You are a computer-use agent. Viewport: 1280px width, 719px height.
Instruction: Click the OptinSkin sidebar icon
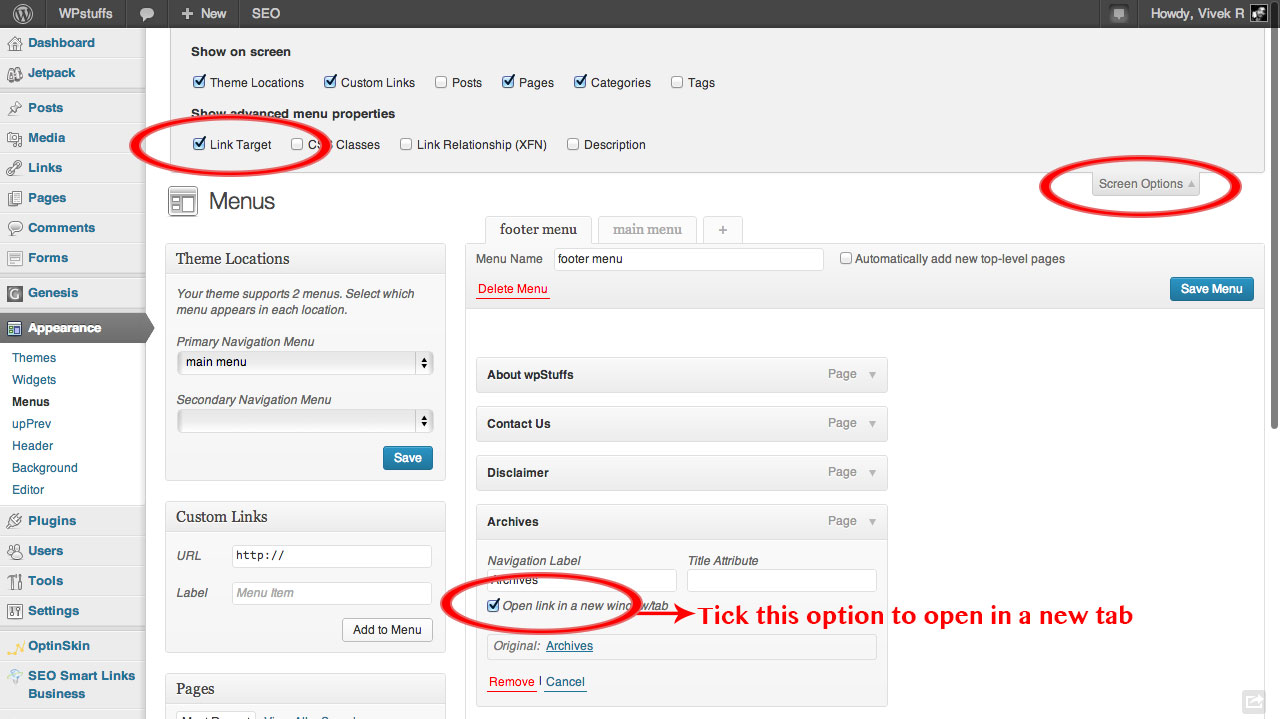14,646
